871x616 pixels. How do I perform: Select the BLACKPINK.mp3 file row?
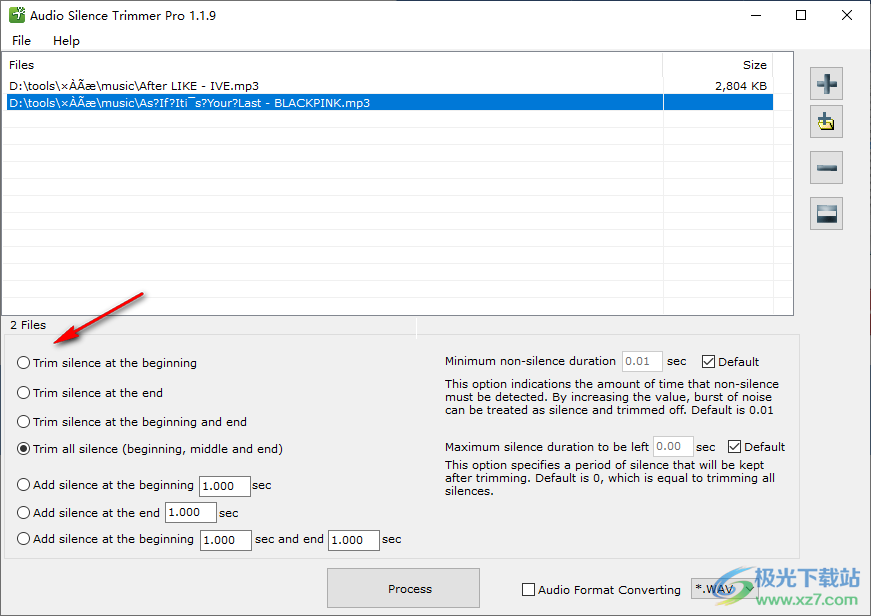(x=189, y=102)
